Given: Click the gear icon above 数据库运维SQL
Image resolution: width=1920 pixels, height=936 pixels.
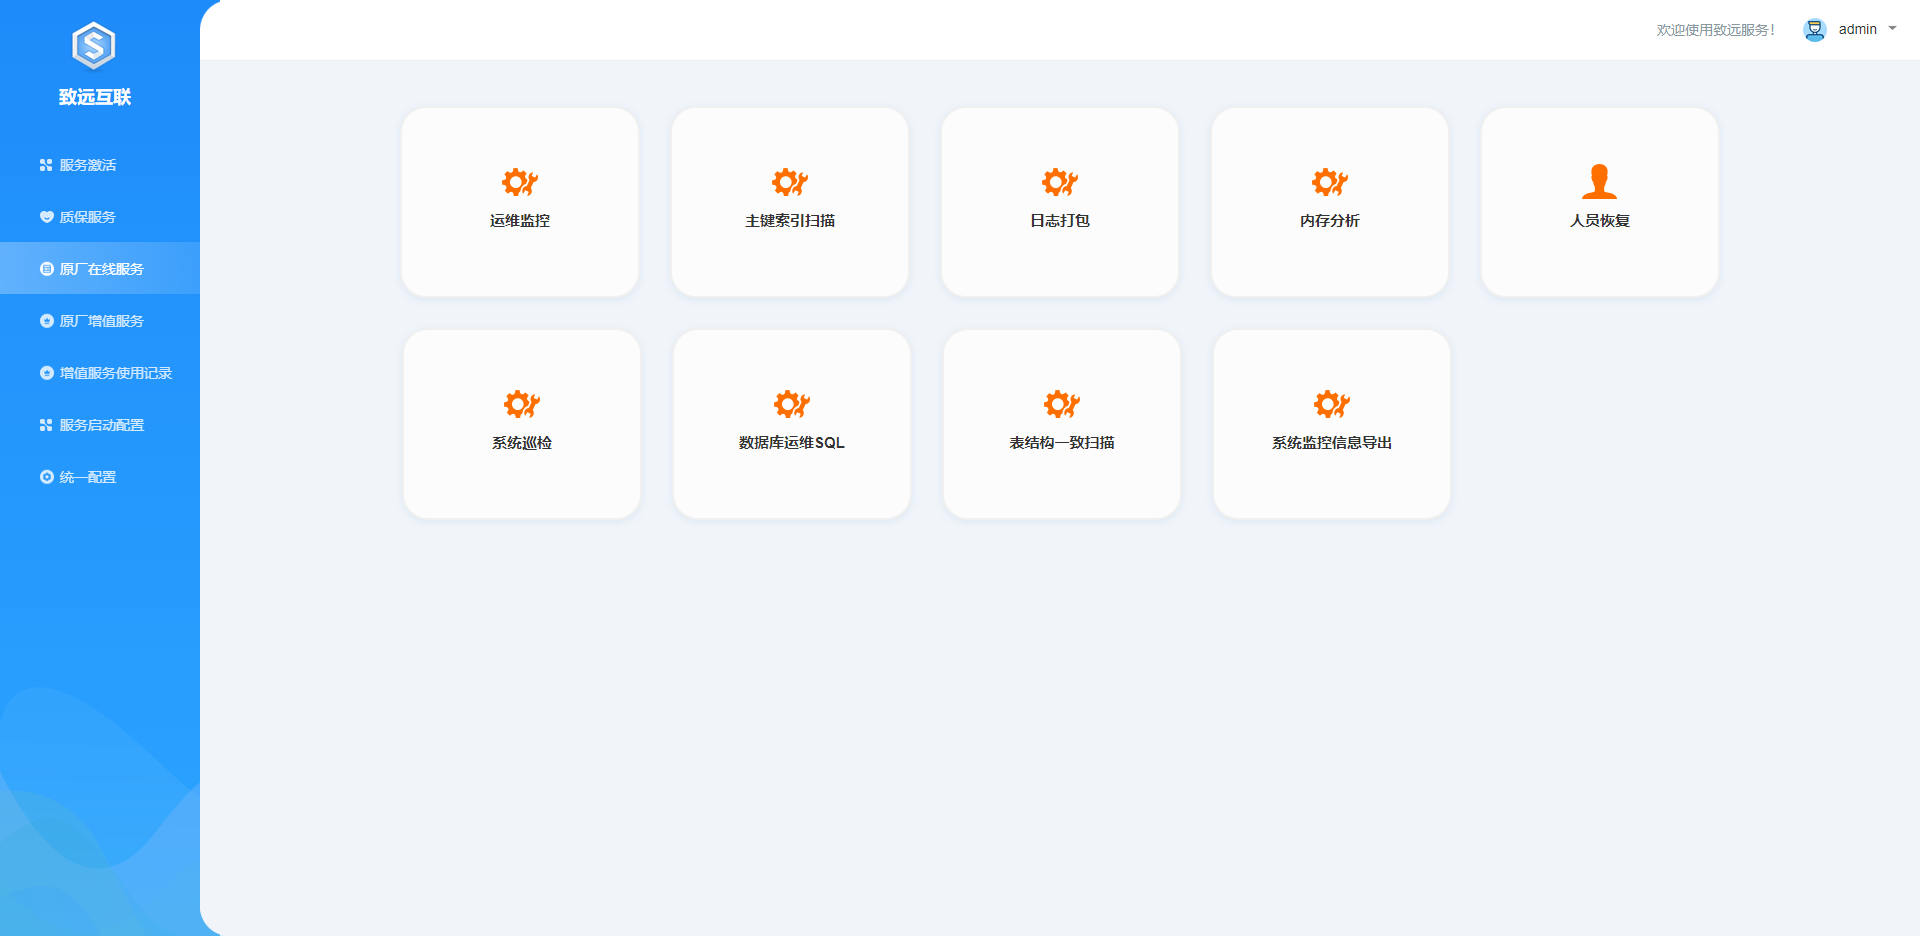Looking at the screenshot, I should coord(792,404).
